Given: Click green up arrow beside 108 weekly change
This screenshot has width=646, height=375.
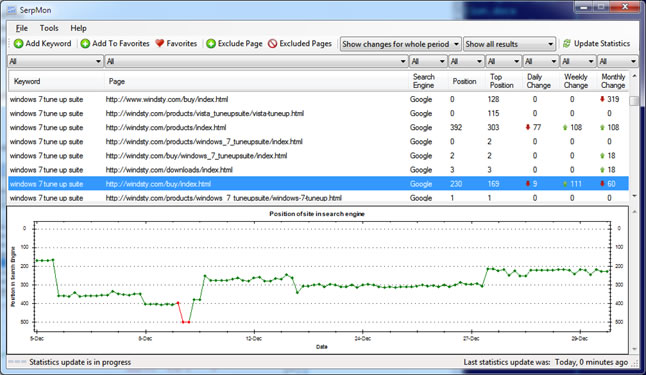Looking at the screenshot, I should click(565, 128).
